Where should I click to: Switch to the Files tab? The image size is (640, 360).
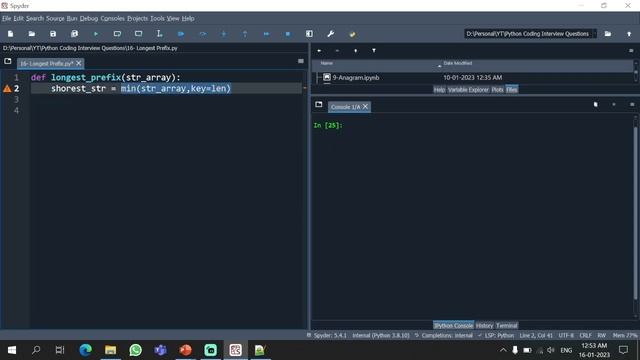(x=512, y=89)
